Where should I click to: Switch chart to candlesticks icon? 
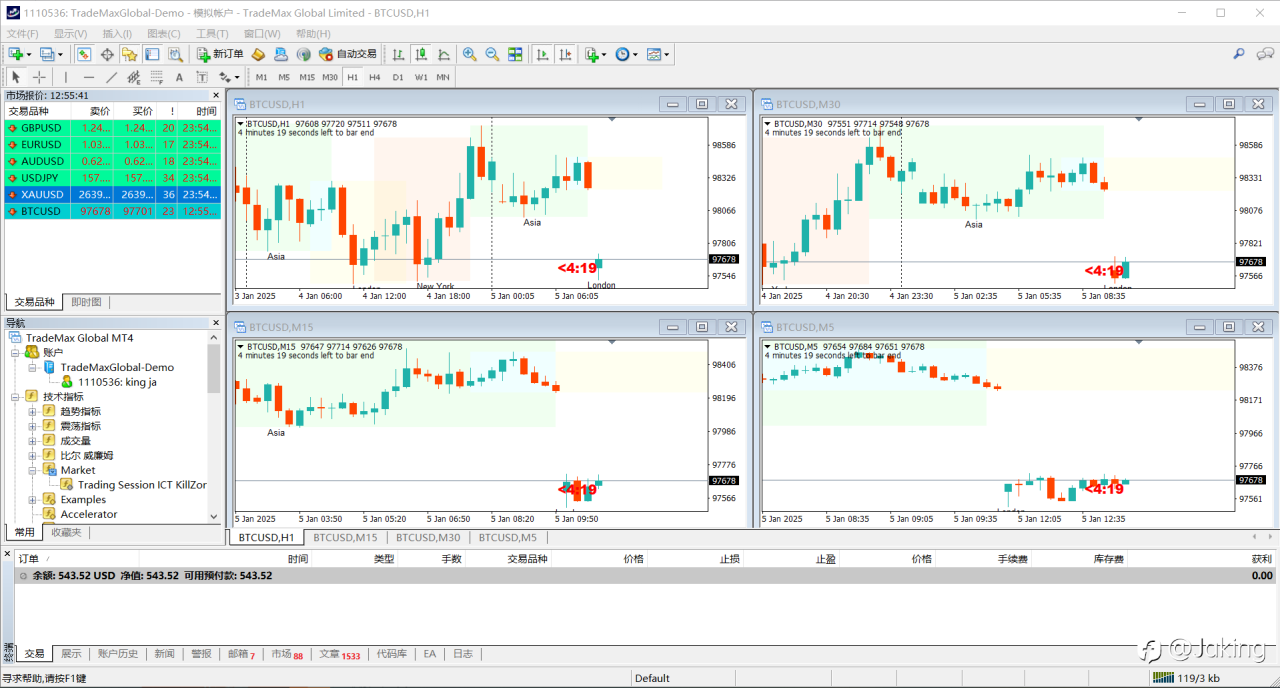tap(421, 54)
